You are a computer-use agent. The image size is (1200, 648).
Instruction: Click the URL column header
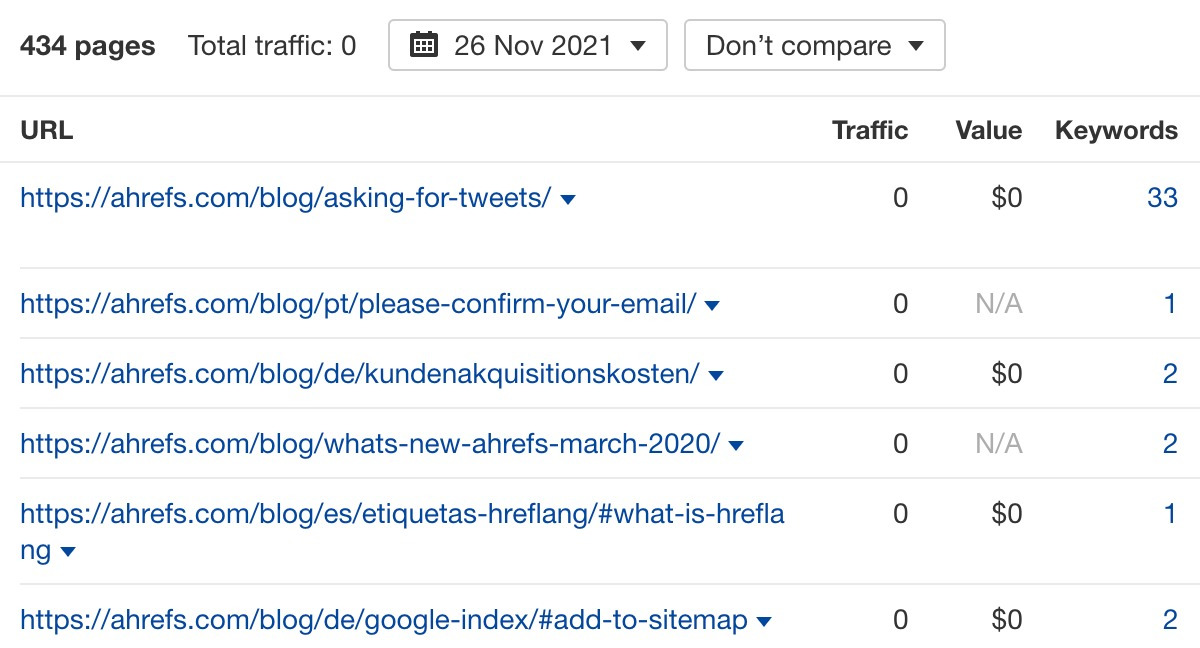coord(46,130)
